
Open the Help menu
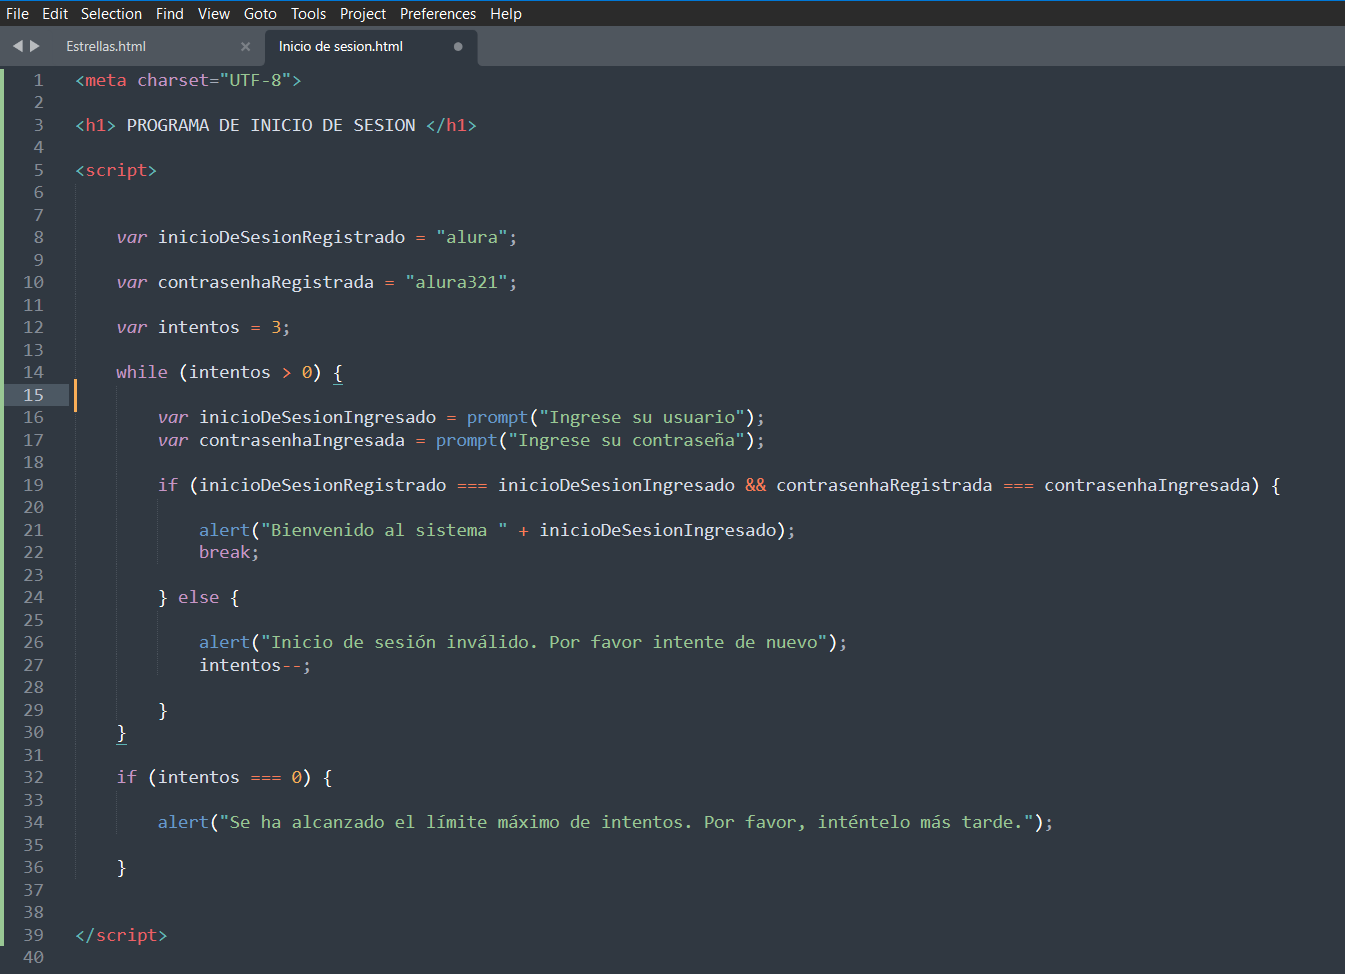click(x=506, y=14)
